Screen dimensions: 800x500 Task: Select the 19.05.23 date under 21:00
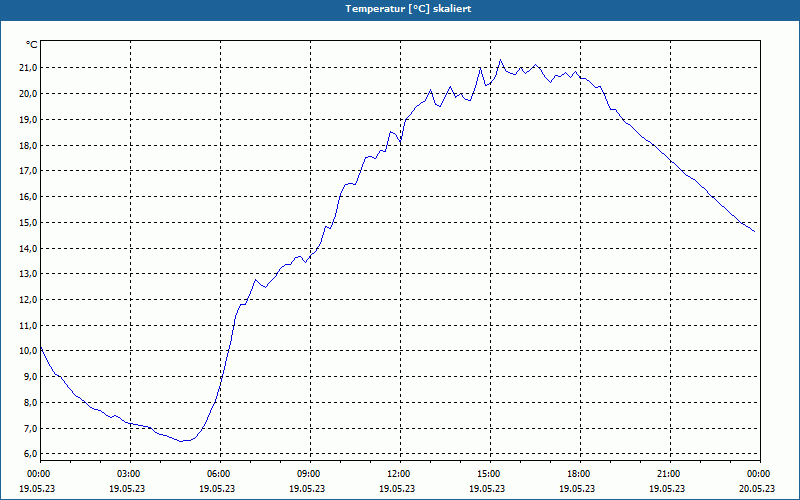tap(667, 488)
